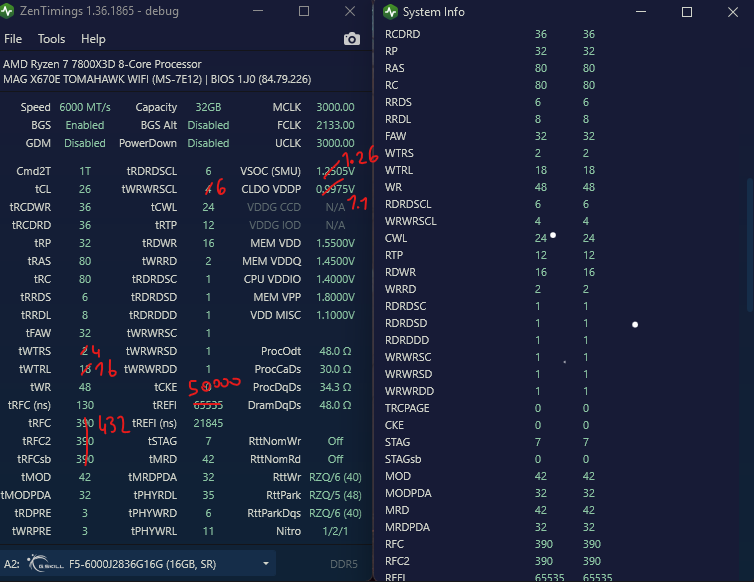Click the DDR5 label in ZenTimings

[344, 564]
